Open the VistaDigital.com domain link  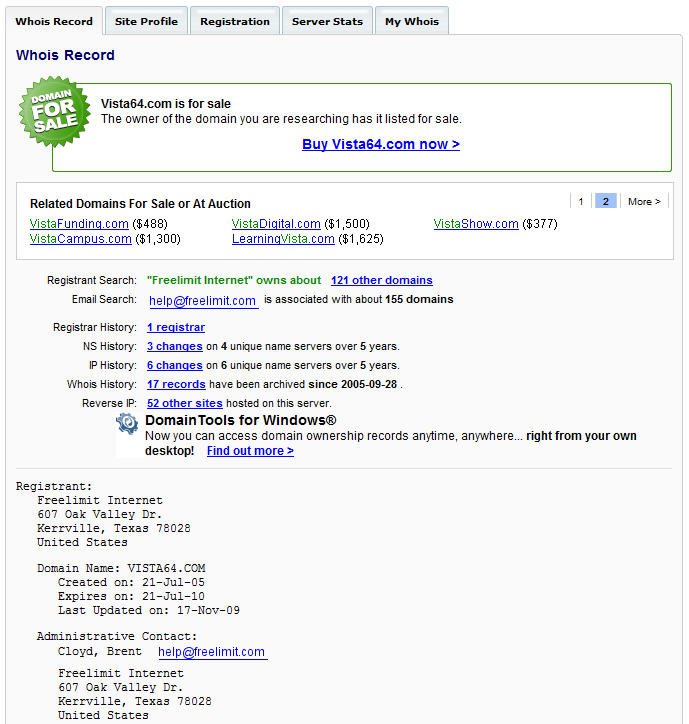pyautogui.click(x=276, y=224)
